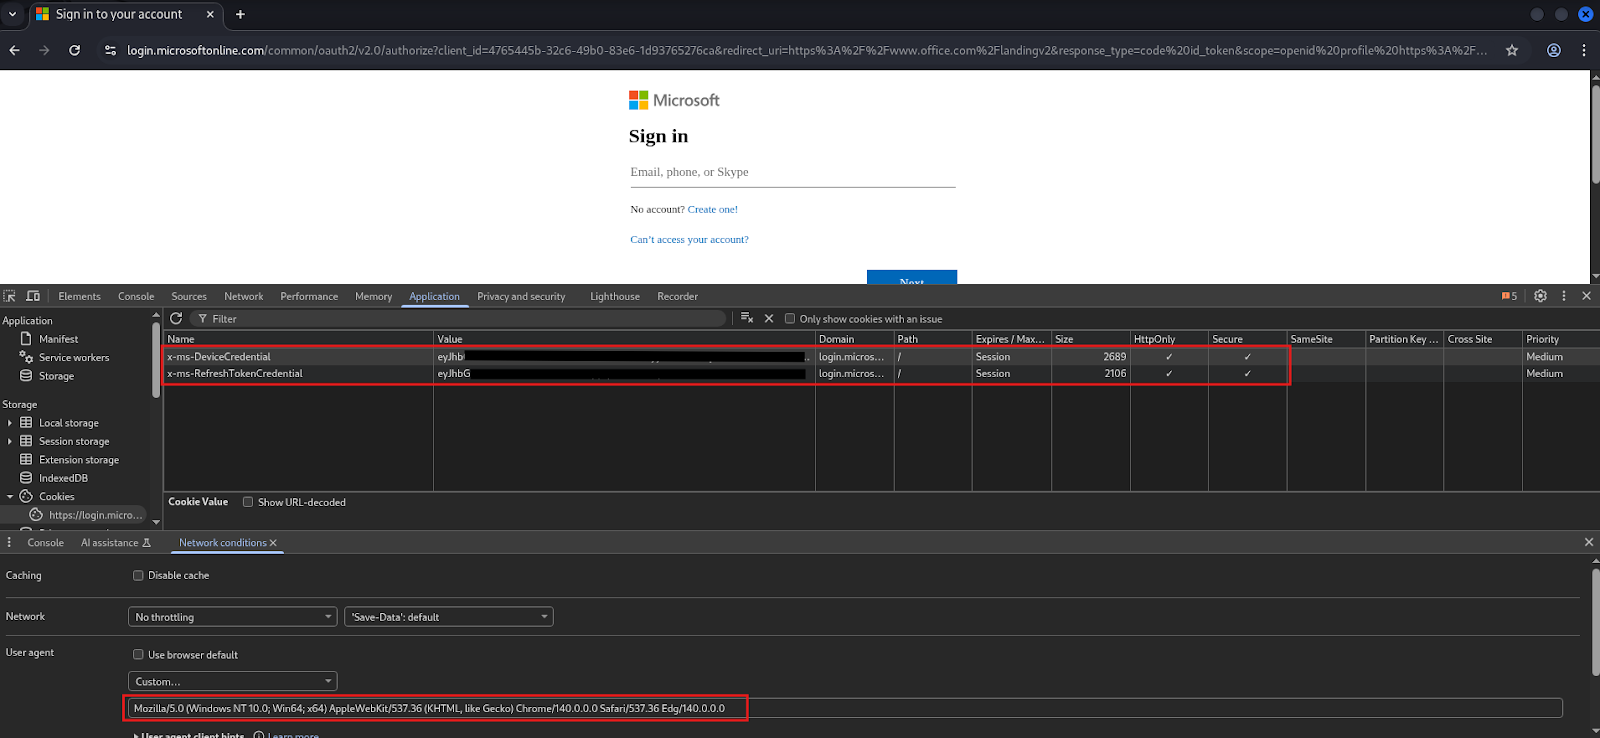Viewport: 1600px width, 738px height.
Task: Open the issues counter showing 5
Action: coord(1509,296)
